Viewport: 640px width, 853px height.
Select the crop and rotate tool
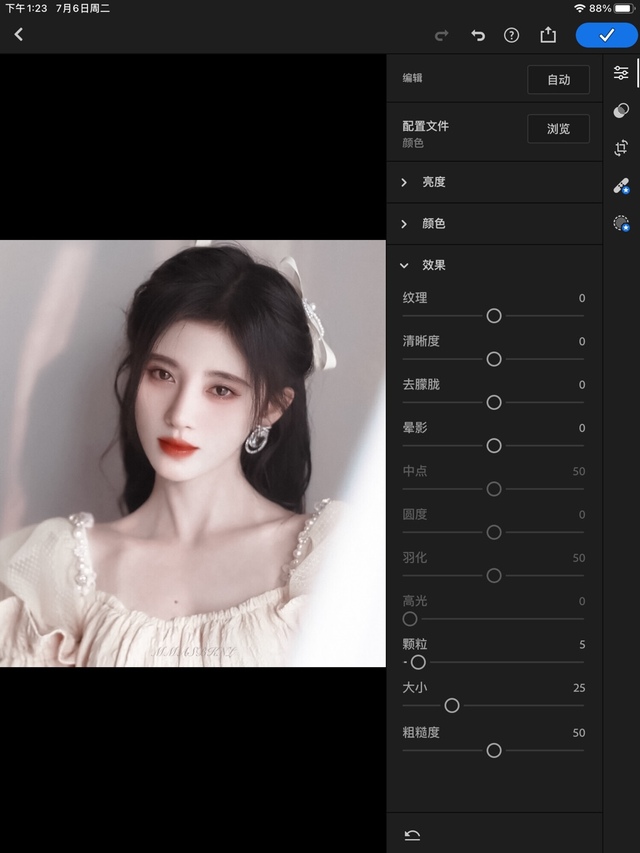tap(621, 148)
